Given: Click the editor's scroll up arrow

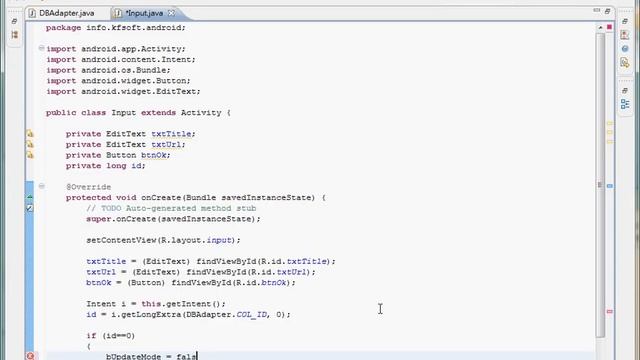Looking at the screenshot, I should [600, 28].
